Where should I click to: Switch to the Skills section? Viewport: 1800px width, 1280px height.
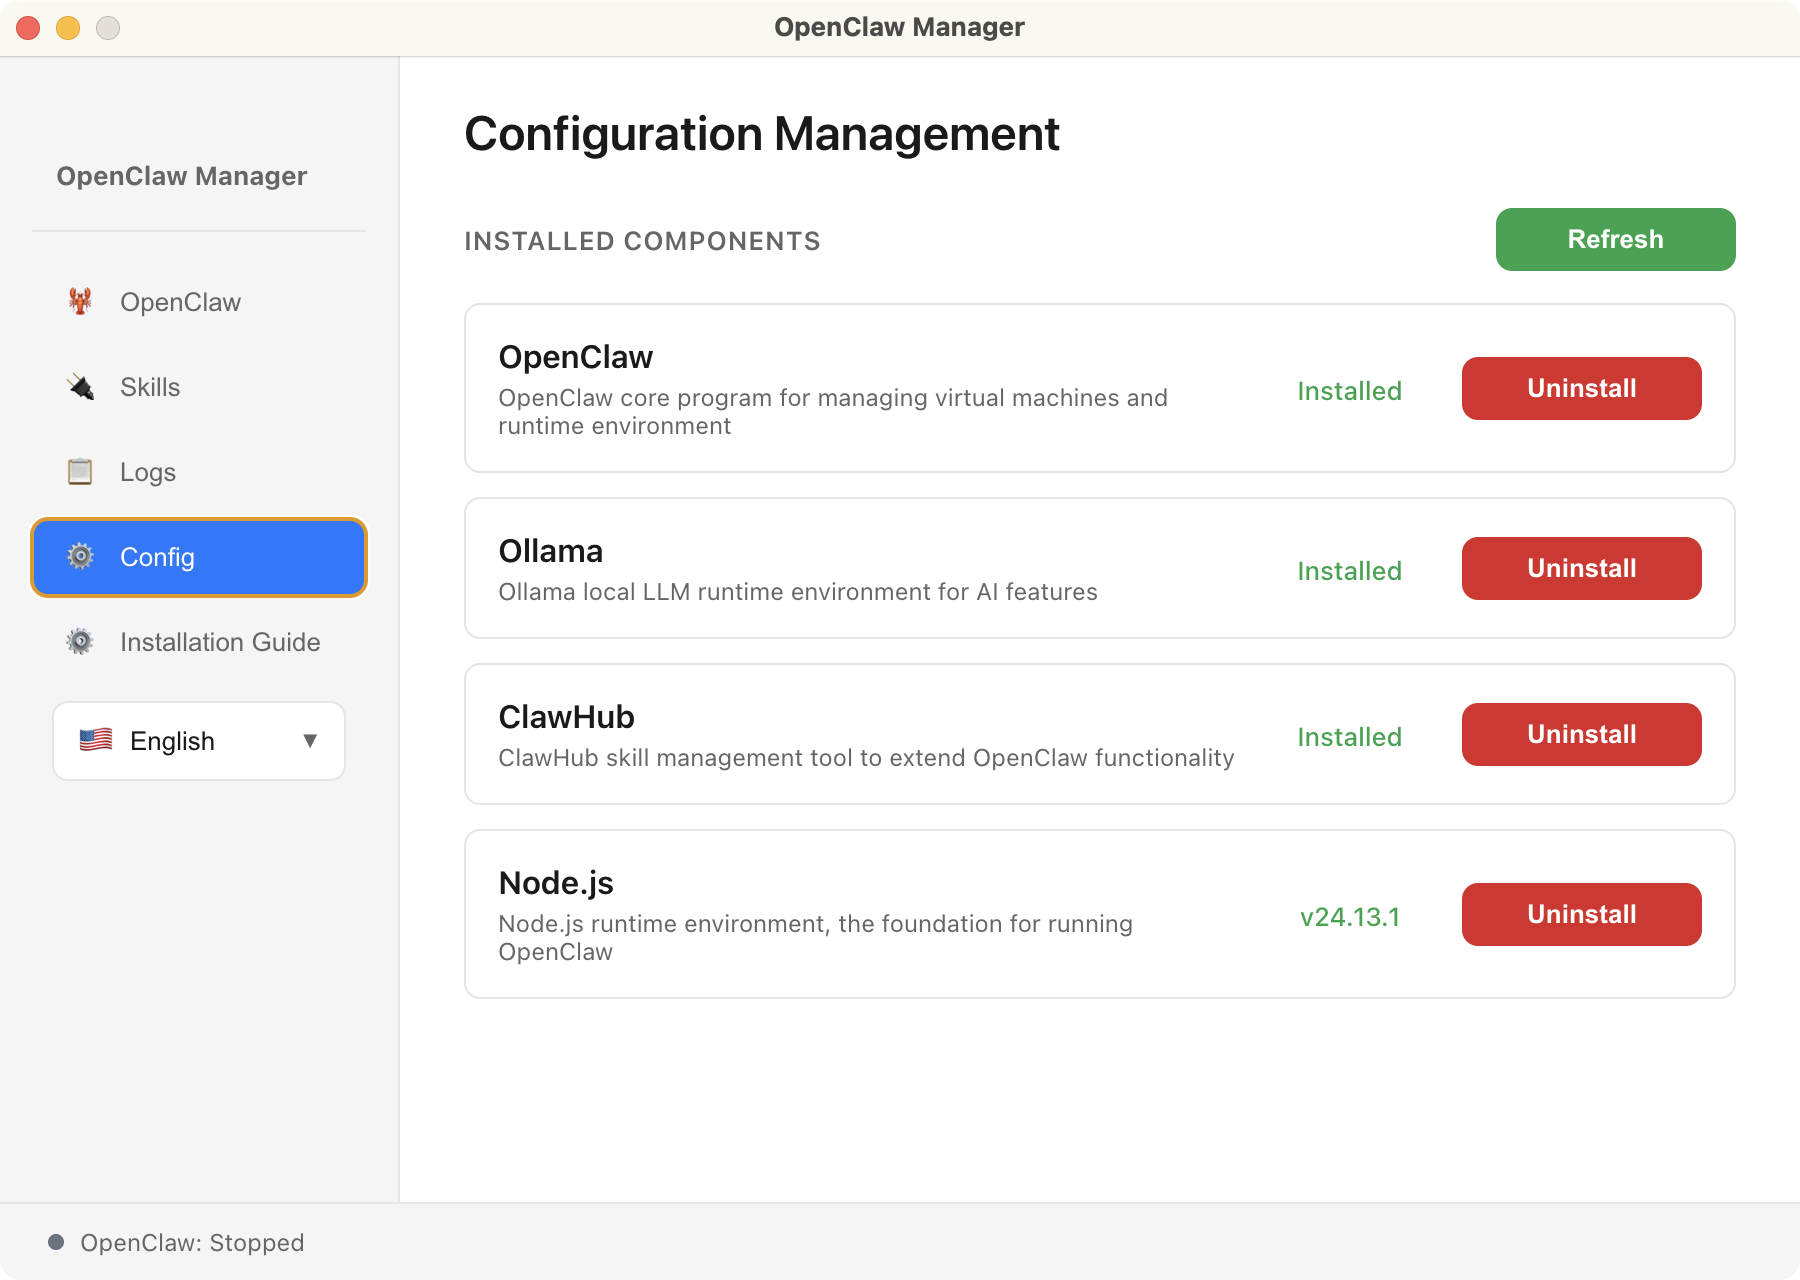[150, 387]
